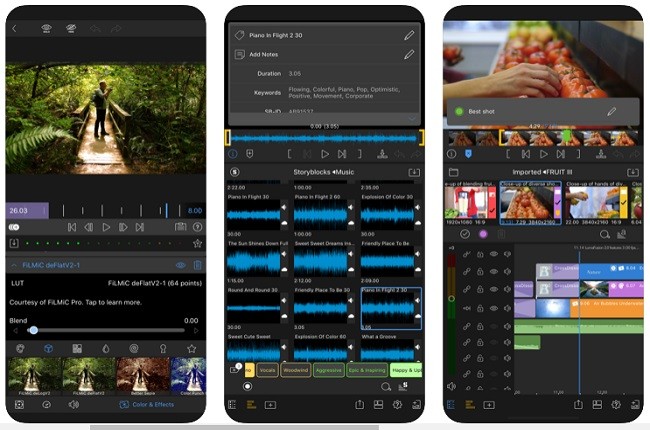Go back using the top-left arrow in the effects editor
This screenshot has width=650, height=430.
[x=14, y=28]
